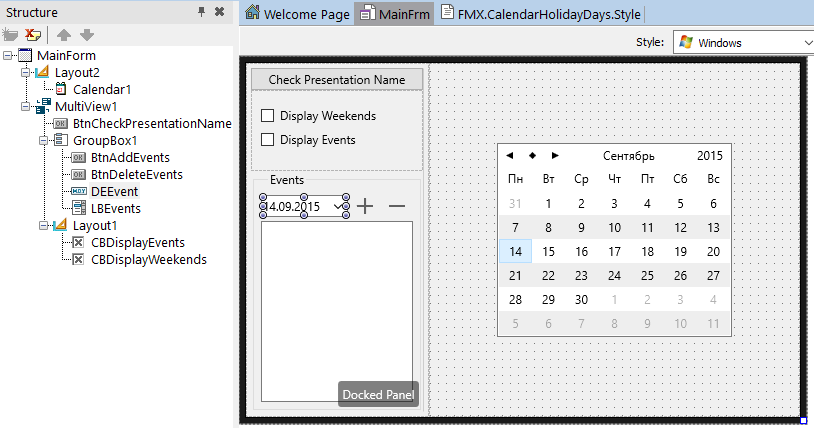Collapse the MainForm tree node
Image resolution: width=814 pixels, height=428 pixels.
coord(7,55)
